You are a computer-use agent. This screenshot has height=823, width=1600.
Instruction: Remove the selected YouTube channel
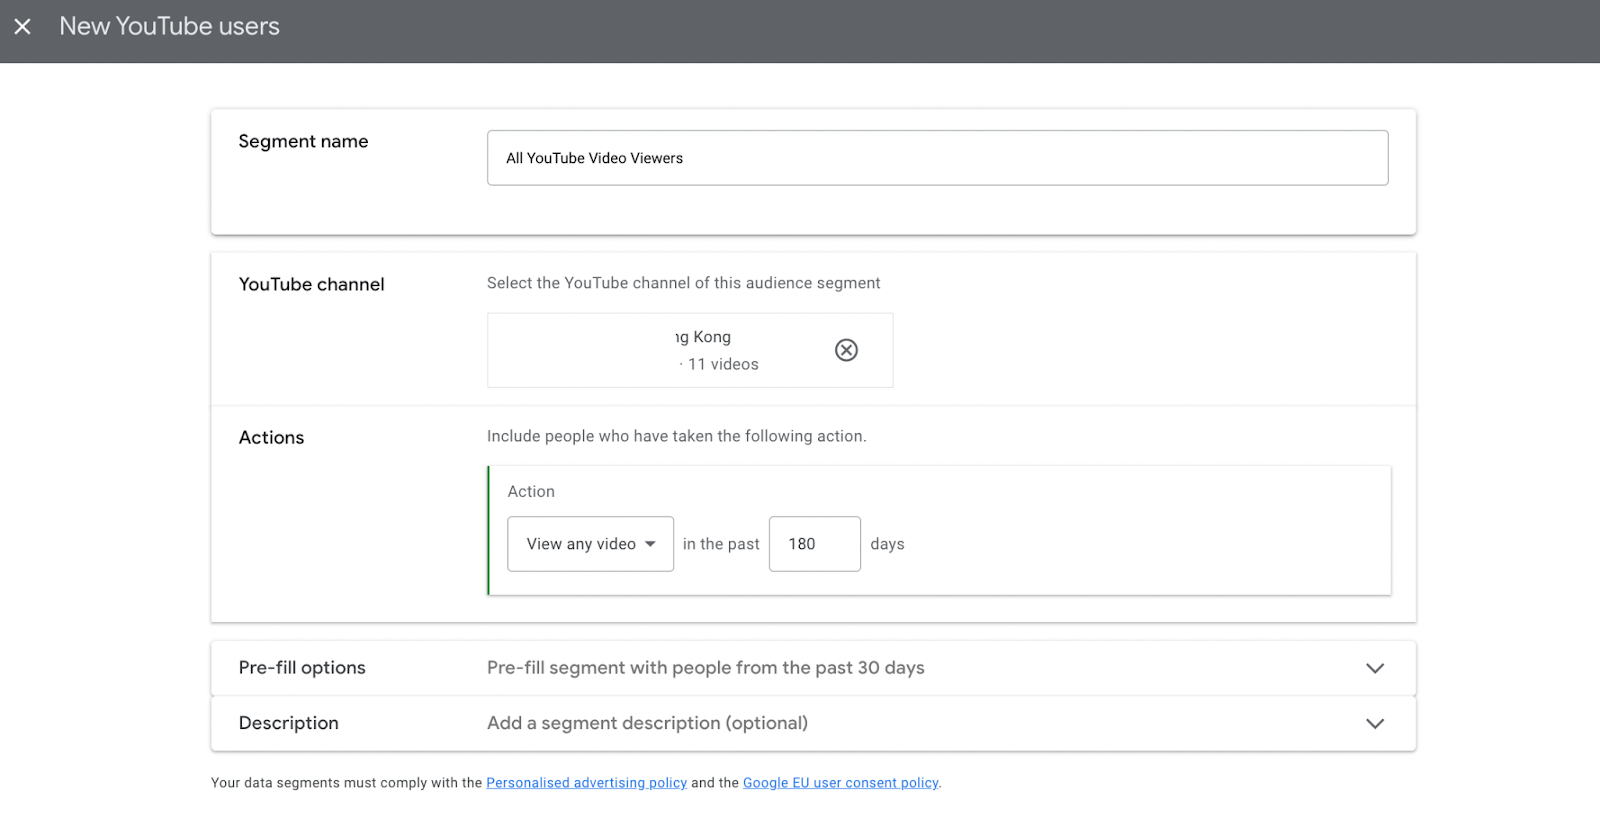pyautogui.click(x=846, y=350)
